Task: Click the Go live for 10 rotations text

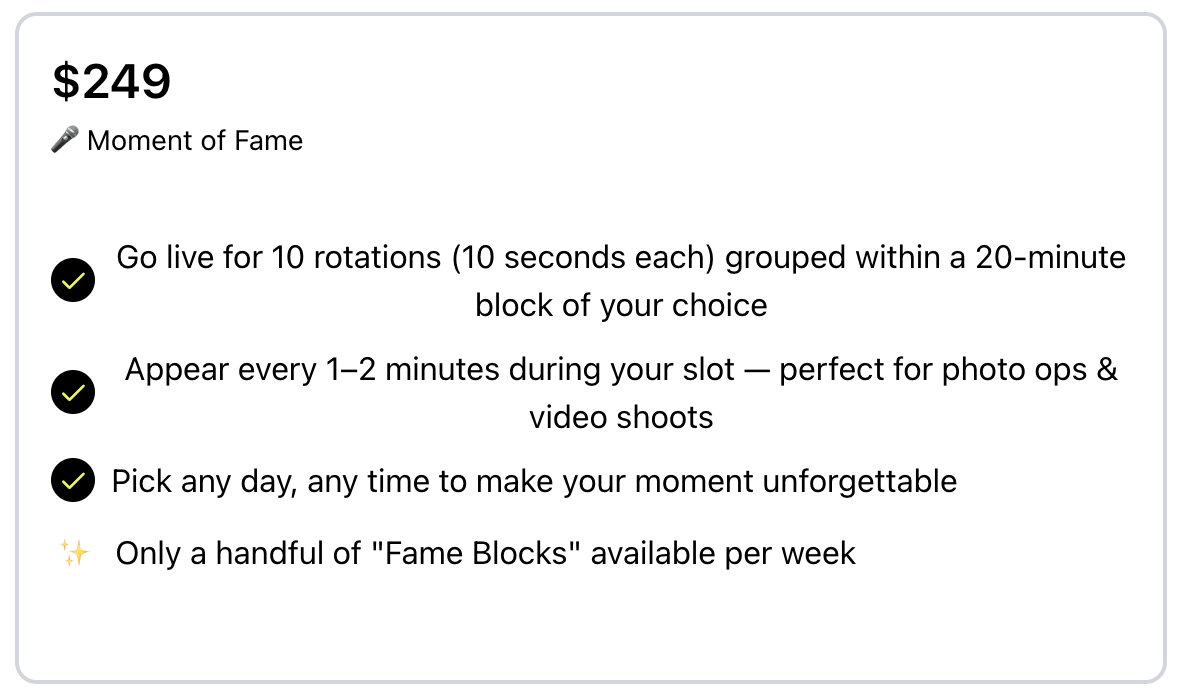Action: (279, 258)
